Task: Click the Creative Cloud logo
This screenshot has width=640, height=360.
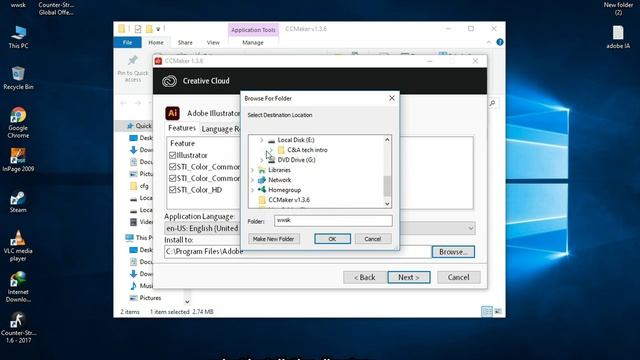Action: click(x=169, y=81)
